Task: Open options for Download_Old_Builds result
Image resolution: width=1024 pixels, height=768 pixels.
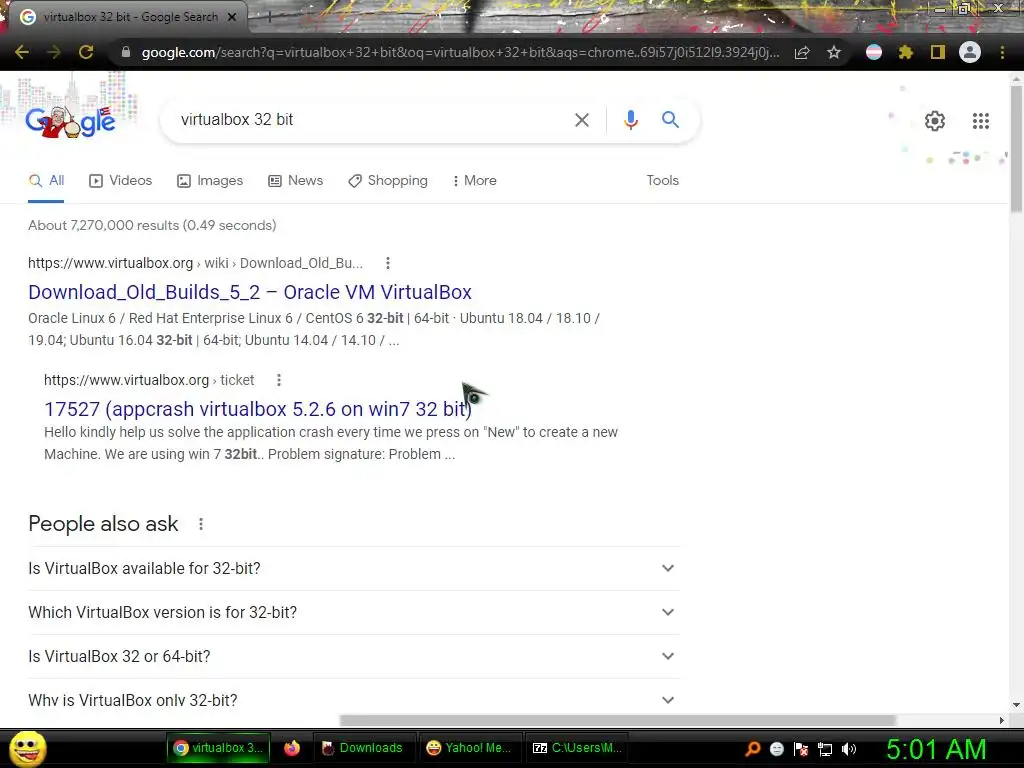Action: (388, 263)
